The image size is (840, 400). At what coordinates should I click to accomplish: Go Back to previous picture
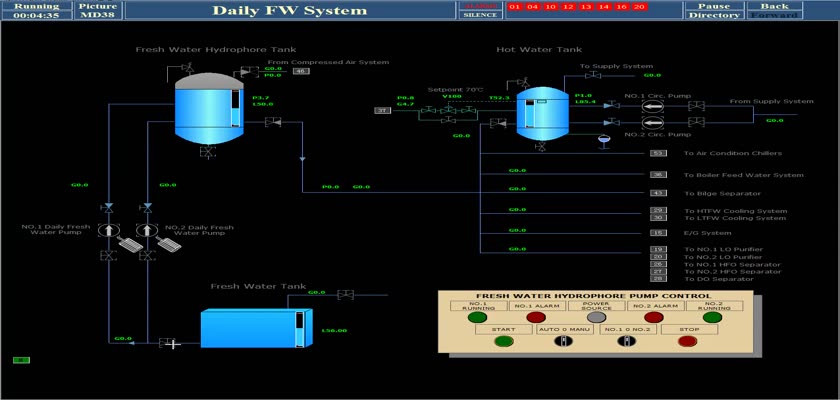coord(775,6)
